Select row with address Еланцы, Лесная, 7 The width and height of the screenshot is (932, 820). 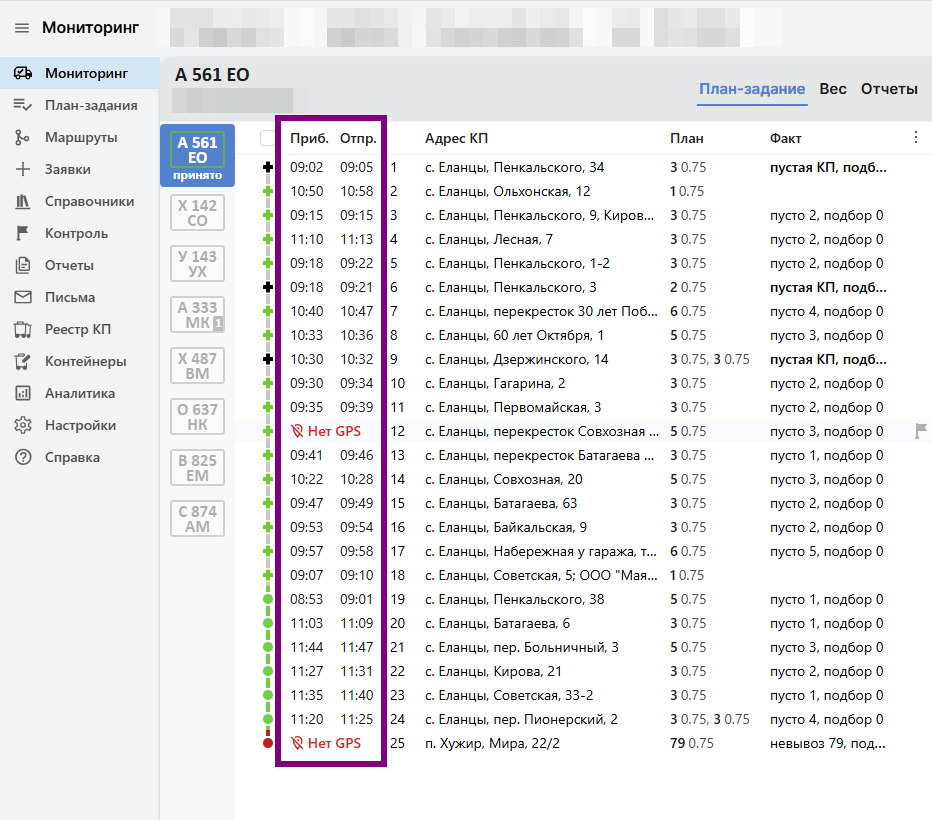[488, 239]
